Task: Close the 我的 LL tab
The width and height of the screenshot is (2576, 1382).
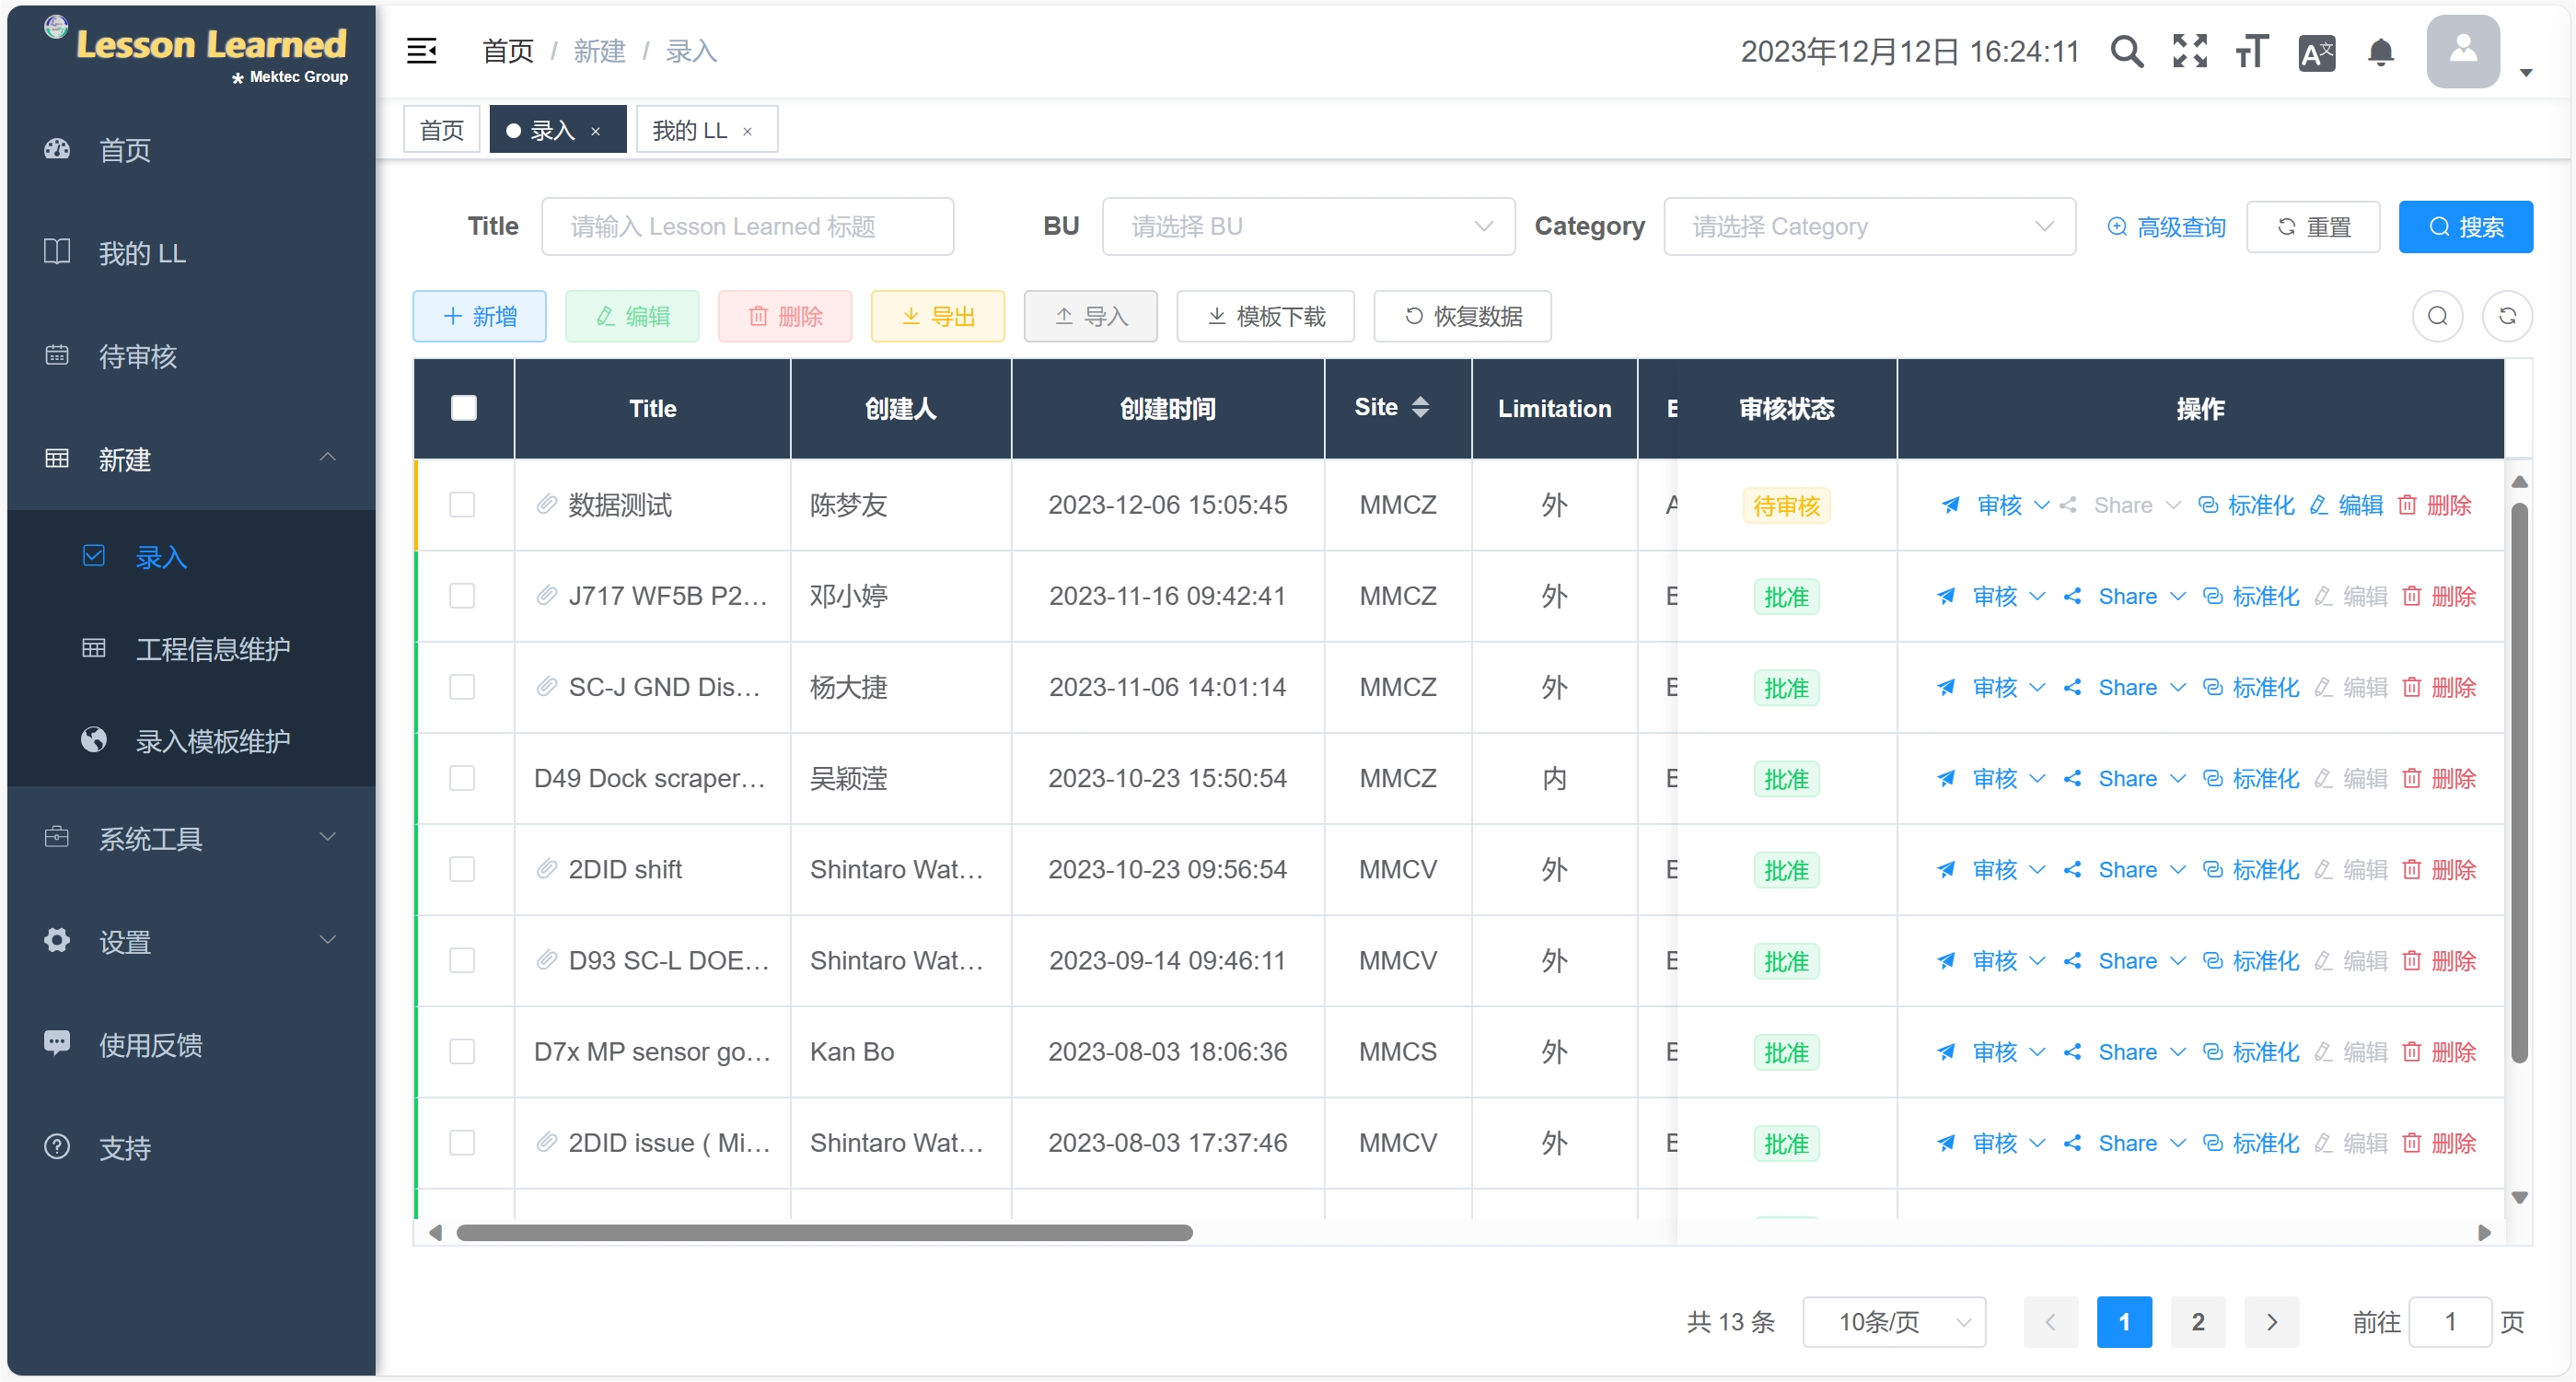Action: 747,131
